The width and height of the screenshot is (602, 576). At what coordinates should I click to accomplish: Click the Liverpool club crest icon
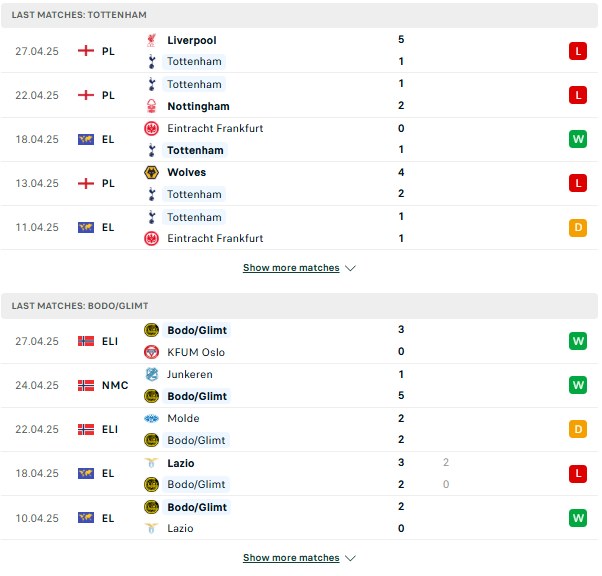[152, 40]
